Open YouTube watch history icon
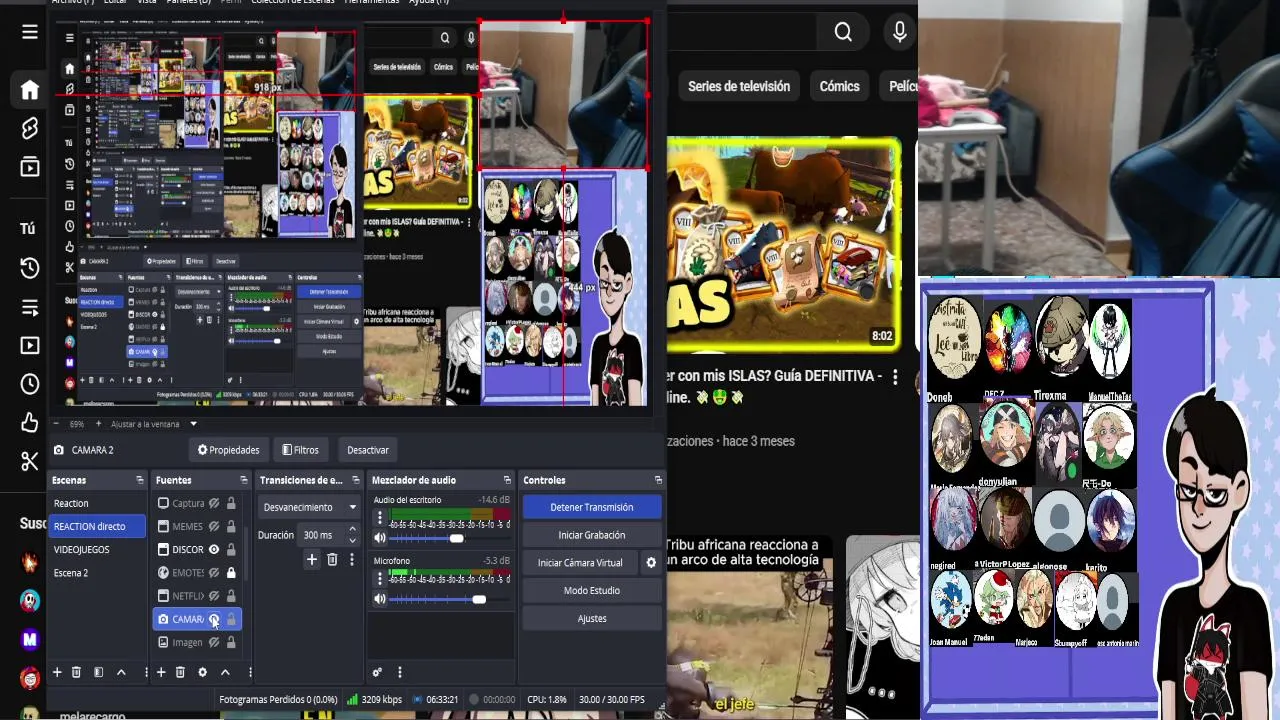1280x720 pixels. coord(29,268)
